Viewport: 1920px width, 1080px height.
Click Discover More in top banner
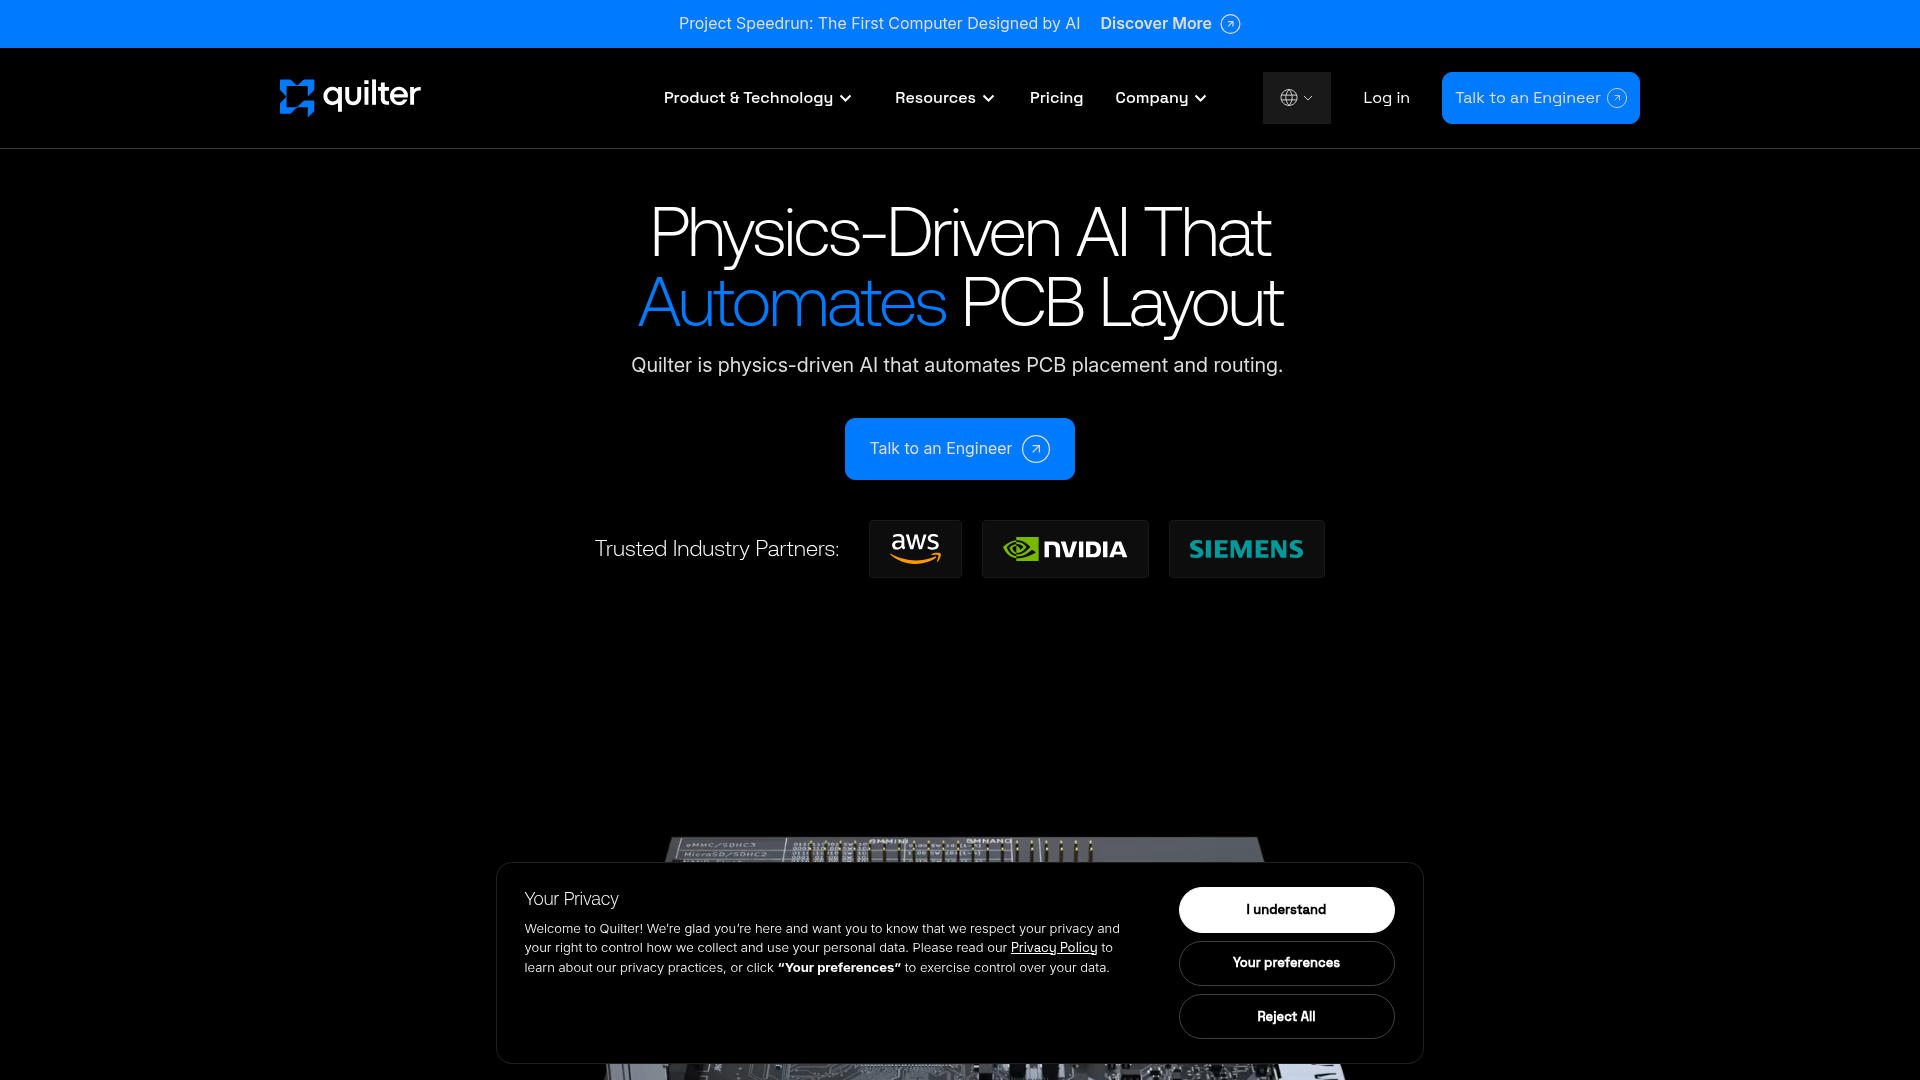pyautogui.click(x=1156, y=24)
